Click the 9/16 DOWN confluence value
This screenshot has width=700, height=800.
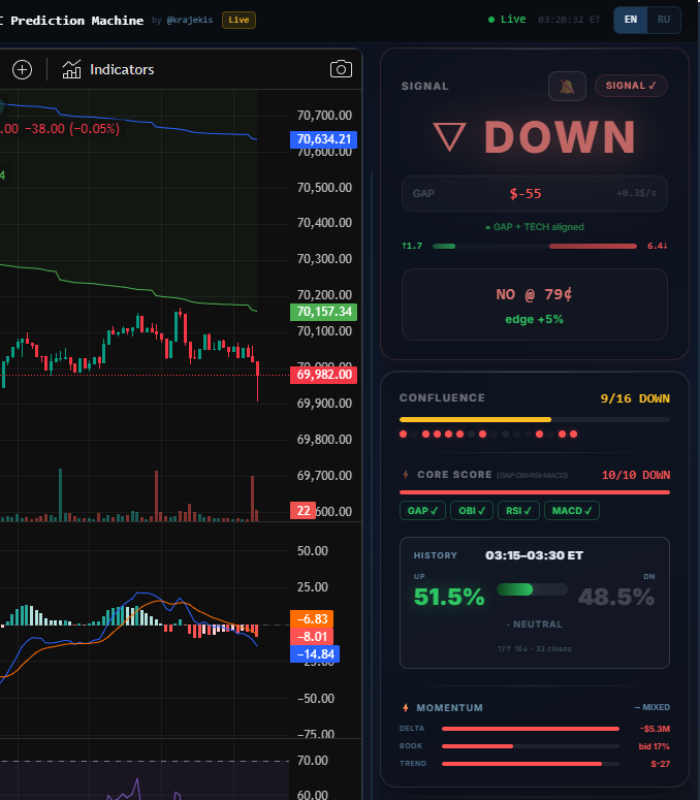tap(635, 398)
